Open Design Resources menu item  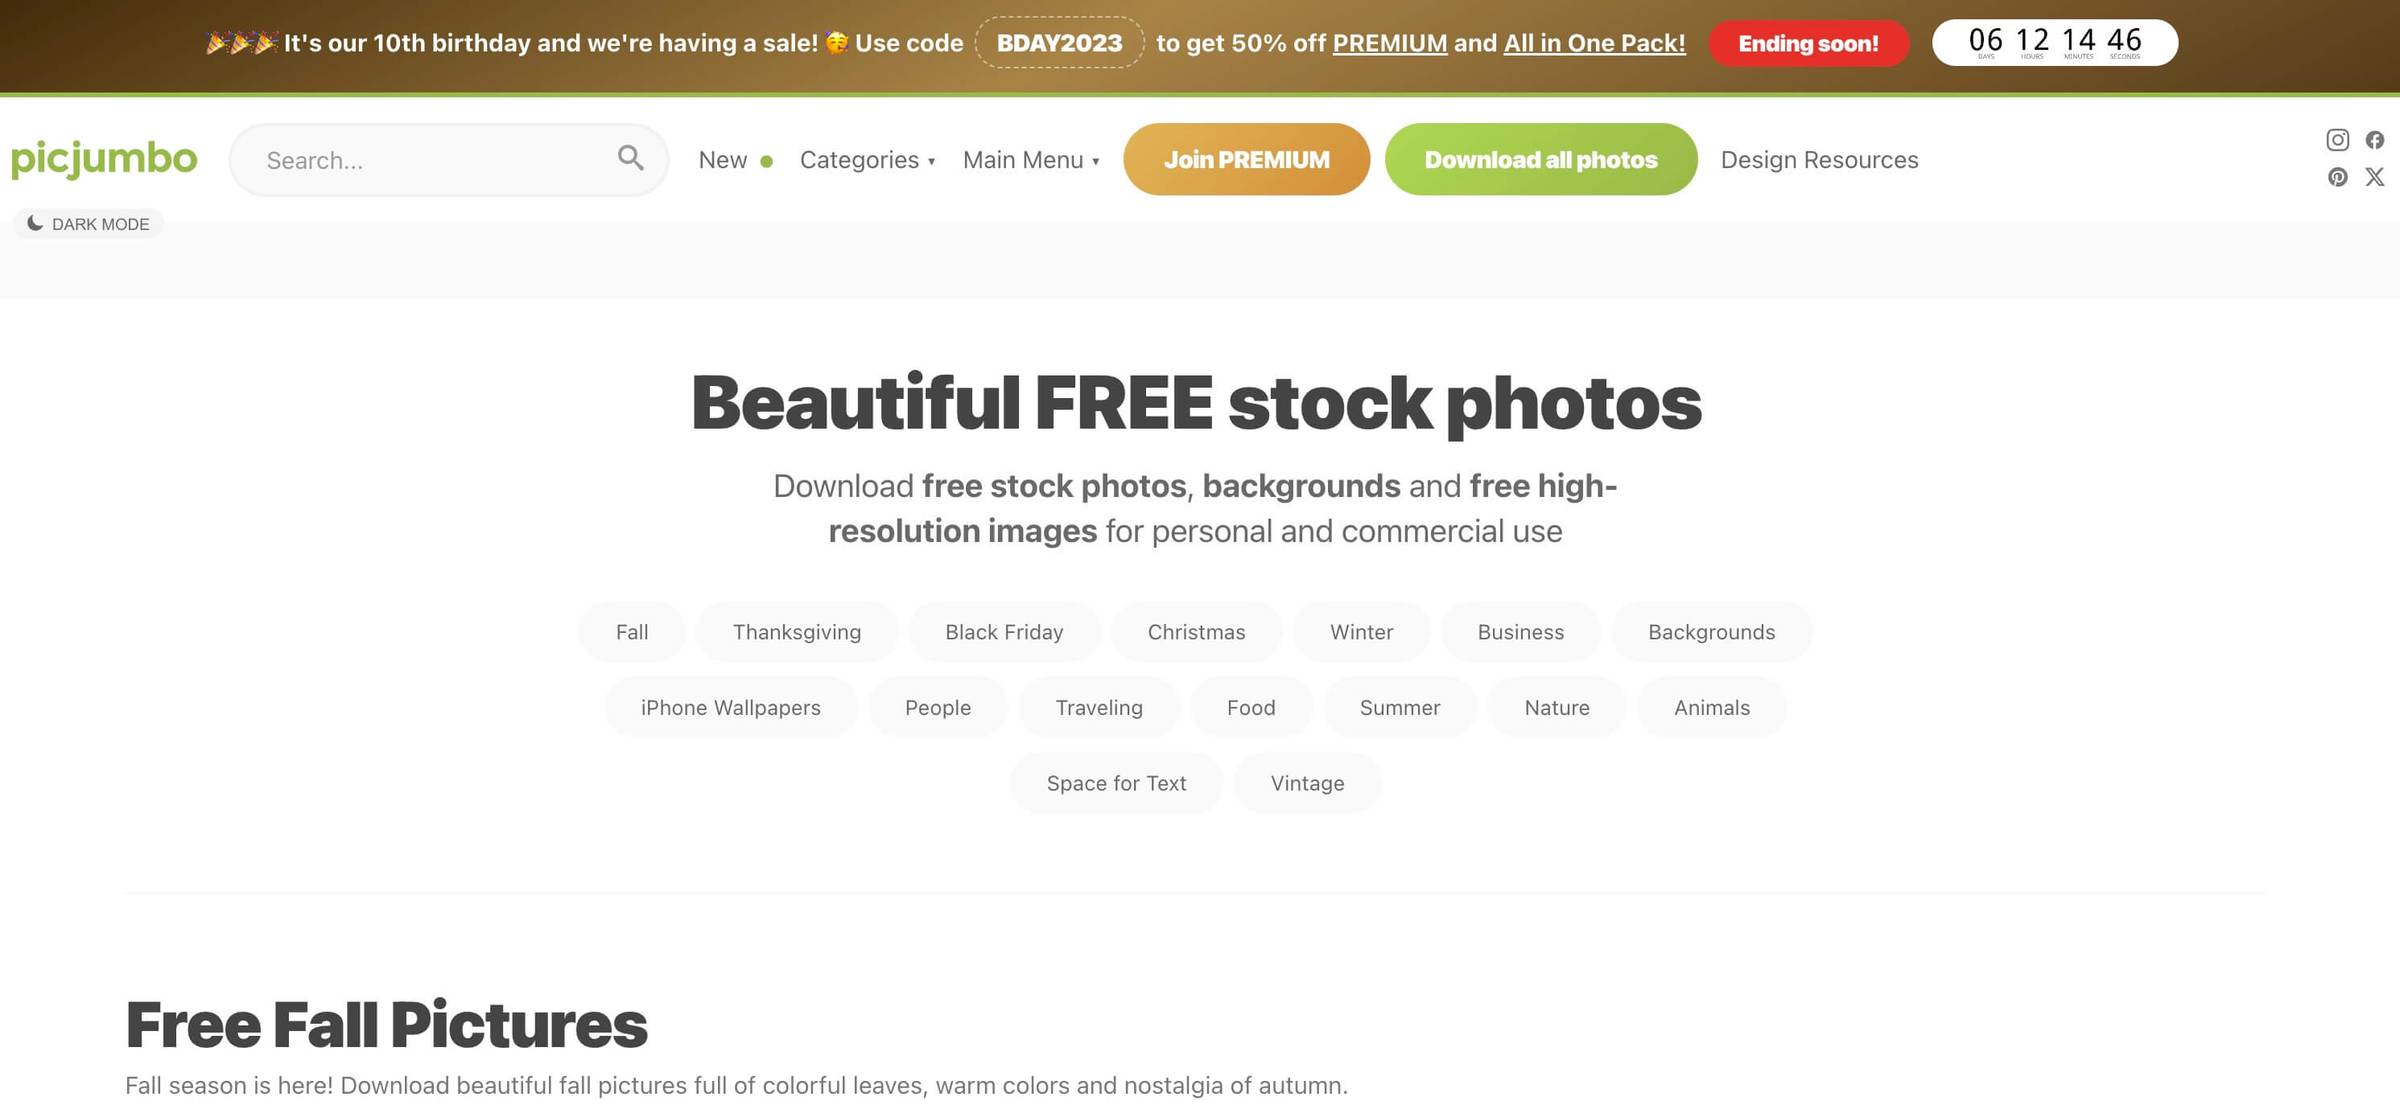[1819, 160]
